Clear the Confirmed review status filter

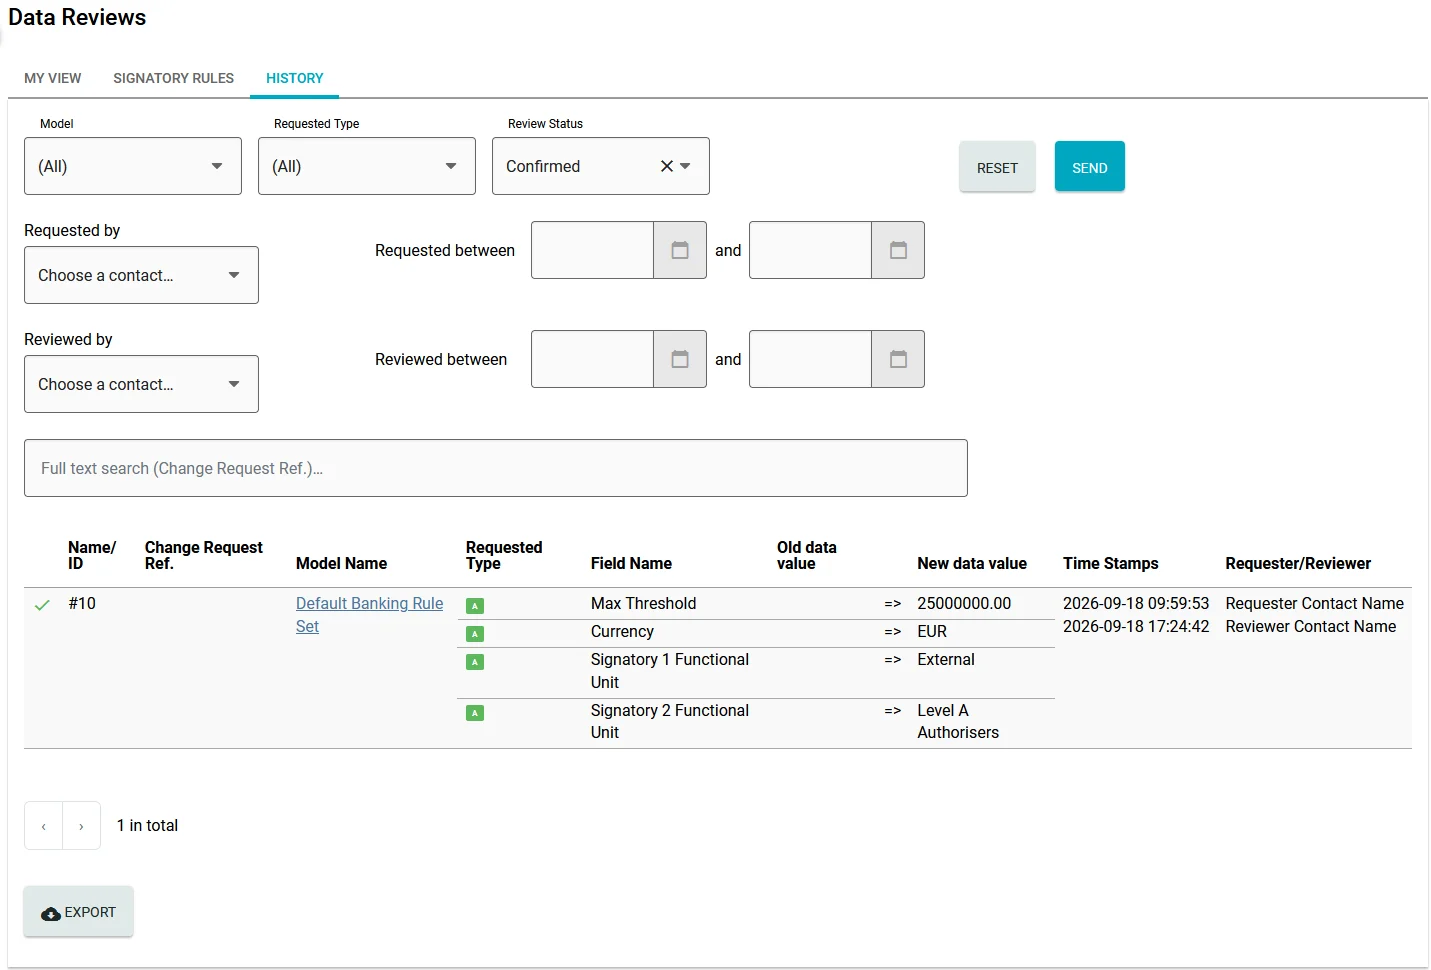(666, 166)
